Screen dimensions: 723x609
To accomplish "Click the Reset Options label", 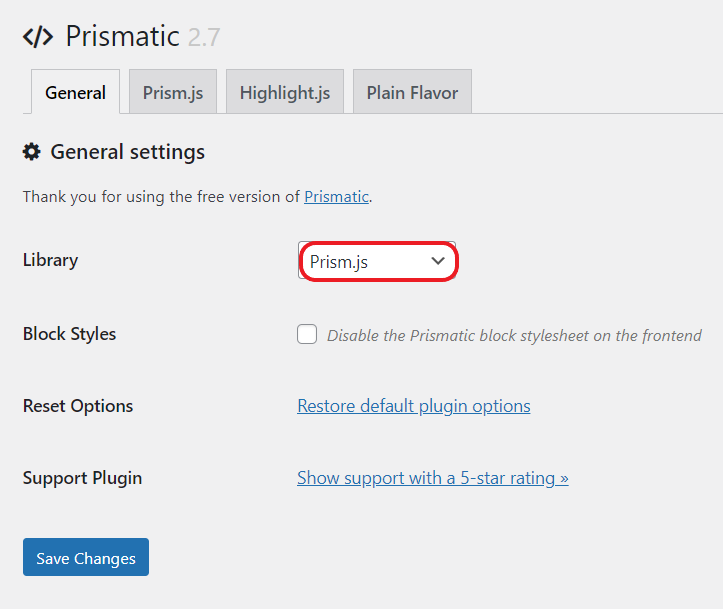I will 78,406.
